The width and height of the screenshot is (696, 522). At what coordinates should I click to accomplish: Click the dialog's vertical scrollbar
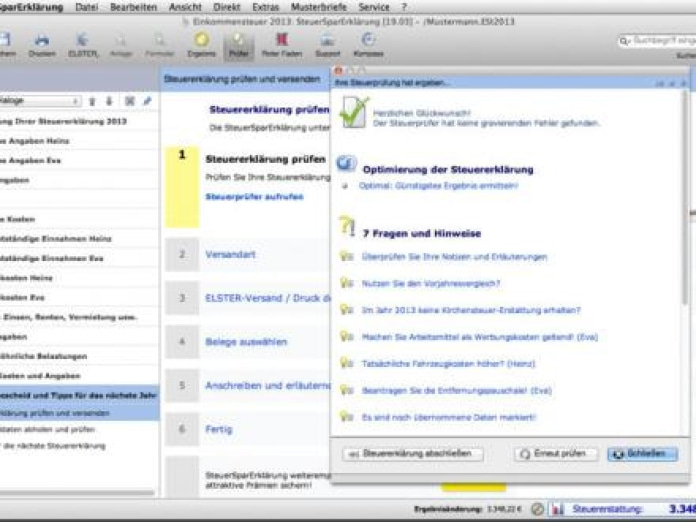point(685,198)
